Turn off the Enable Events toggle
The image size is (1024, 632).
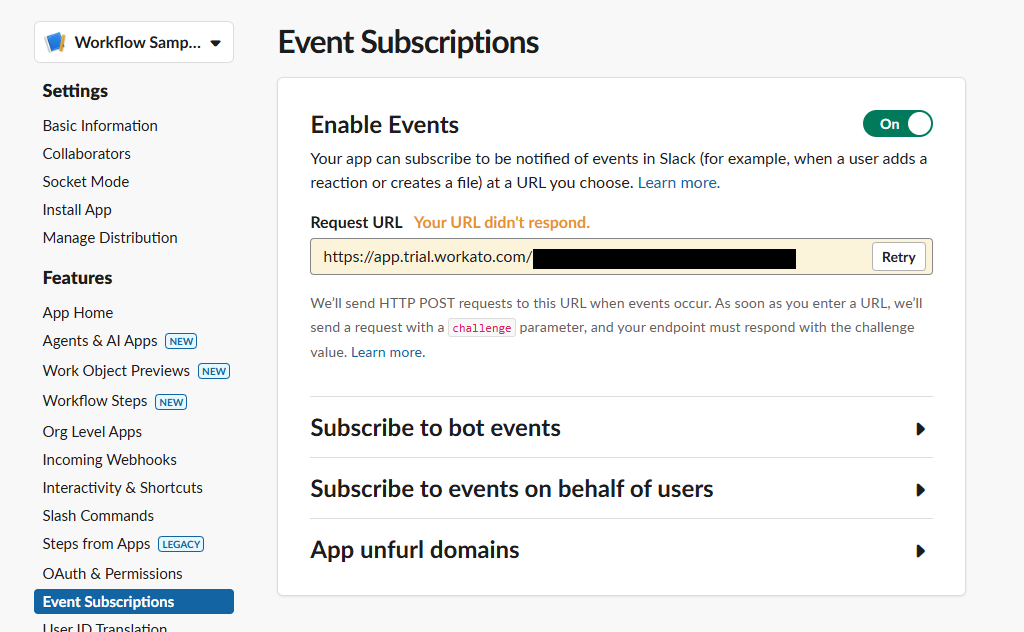[897, 124]
